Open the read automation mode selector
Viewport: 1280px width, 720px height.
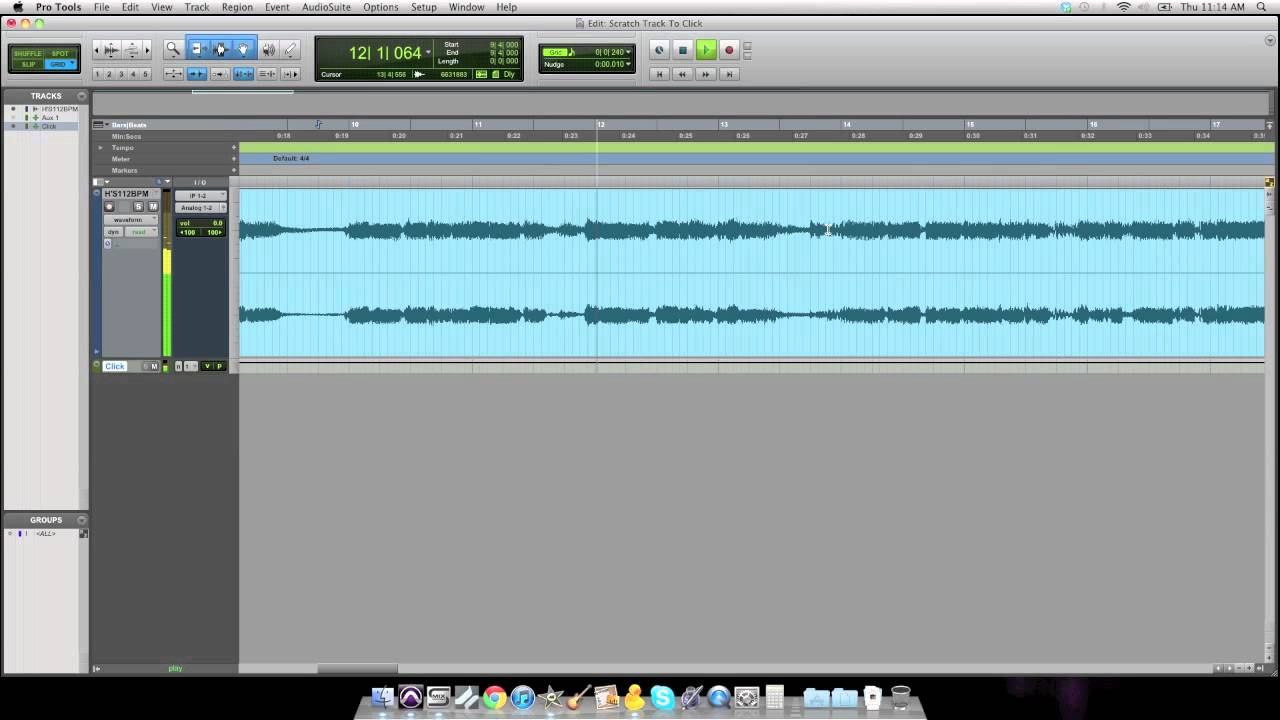click(x=141, y=232)
